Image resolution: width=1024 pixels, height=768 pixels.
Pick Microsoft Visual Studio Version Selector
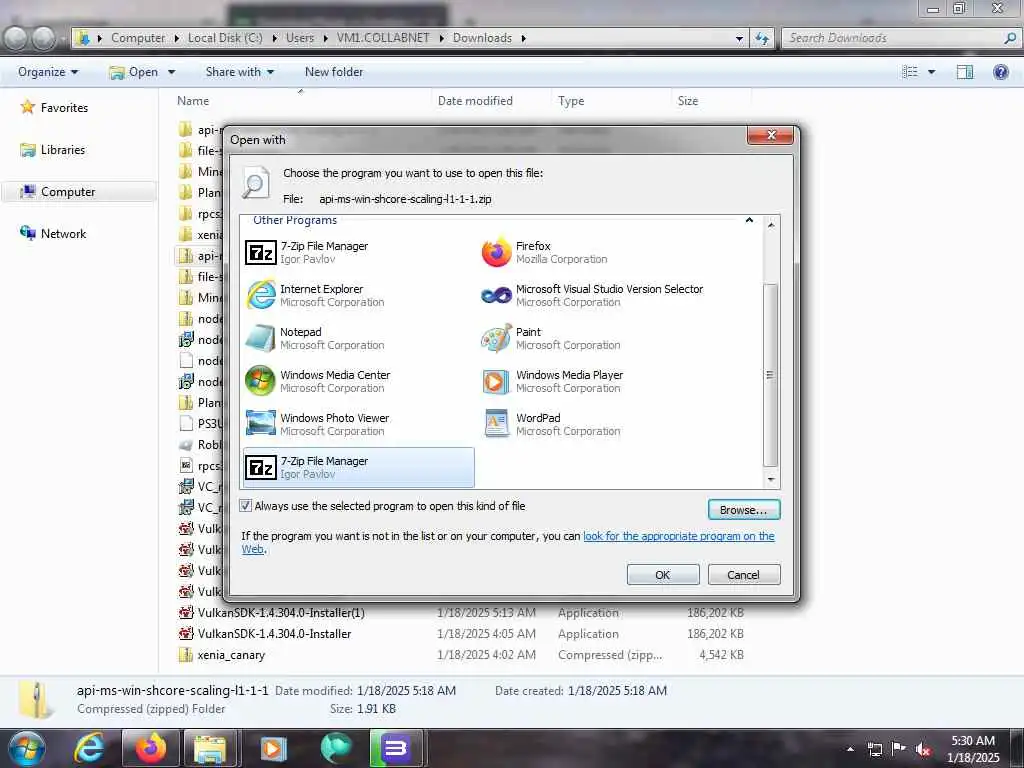(x=594, y=295)
